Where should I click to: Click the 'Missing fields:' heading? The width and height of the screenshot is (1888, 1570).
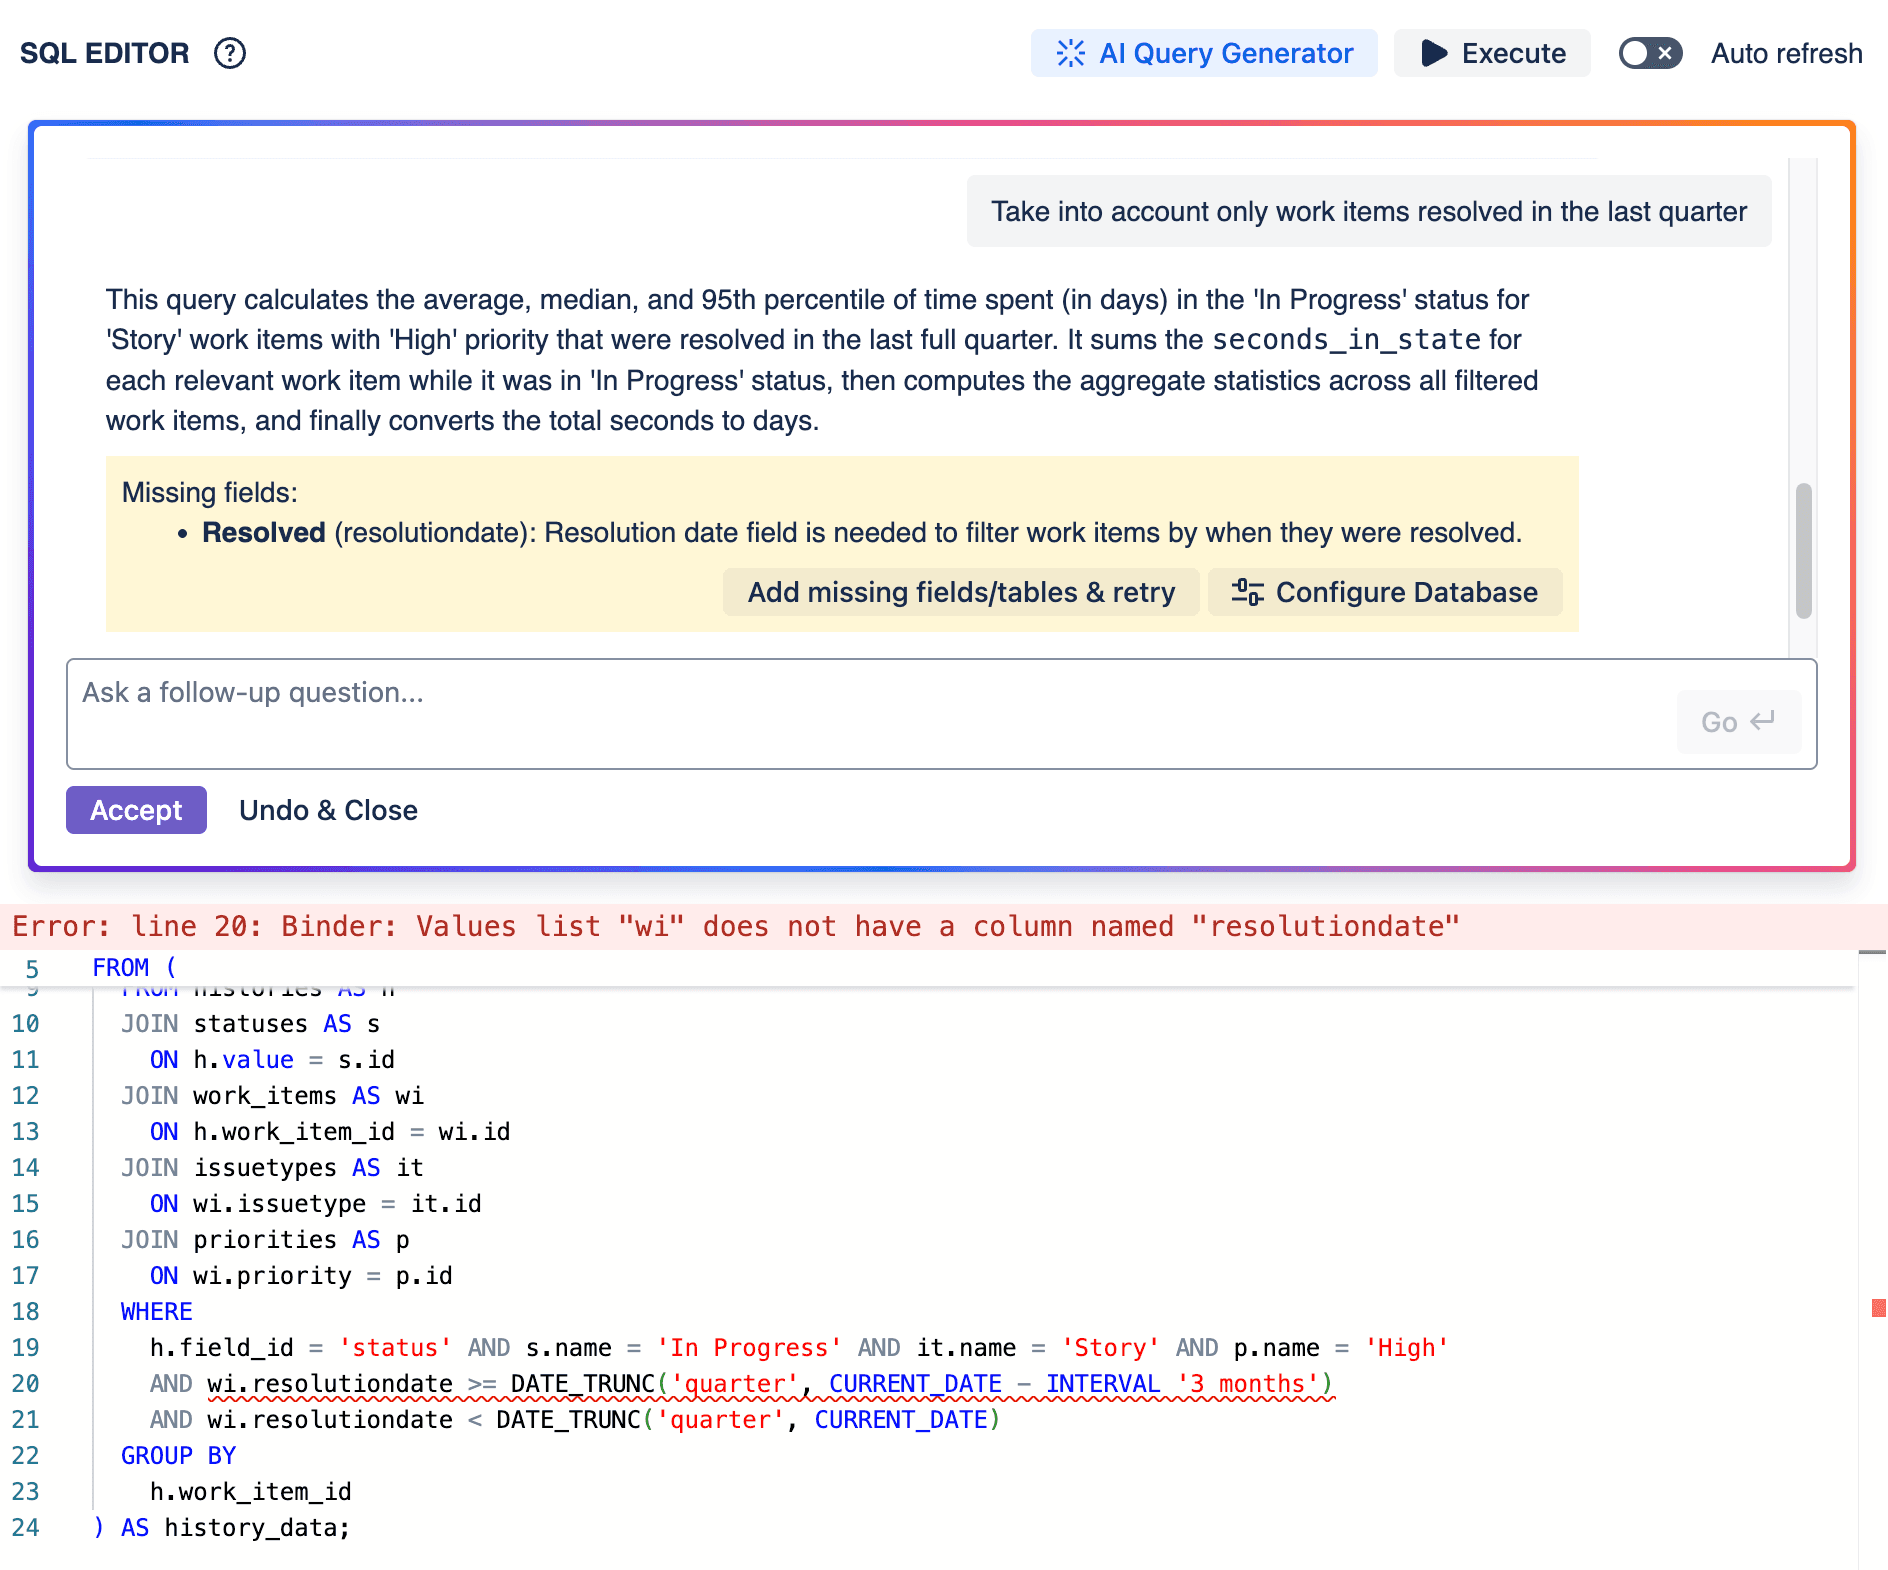(x=210, y=492)
